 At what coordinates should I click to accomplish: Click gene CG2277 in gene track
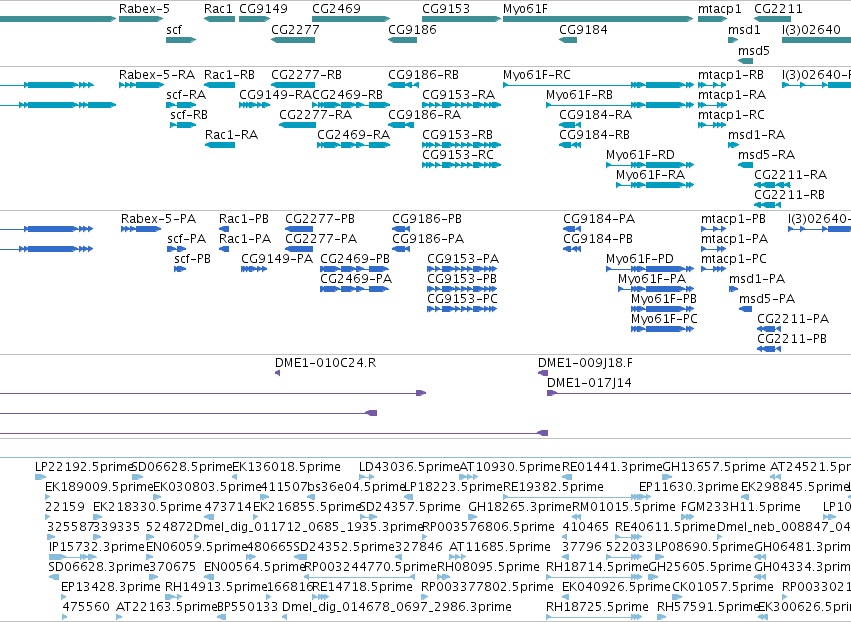[x=293, y=40]
